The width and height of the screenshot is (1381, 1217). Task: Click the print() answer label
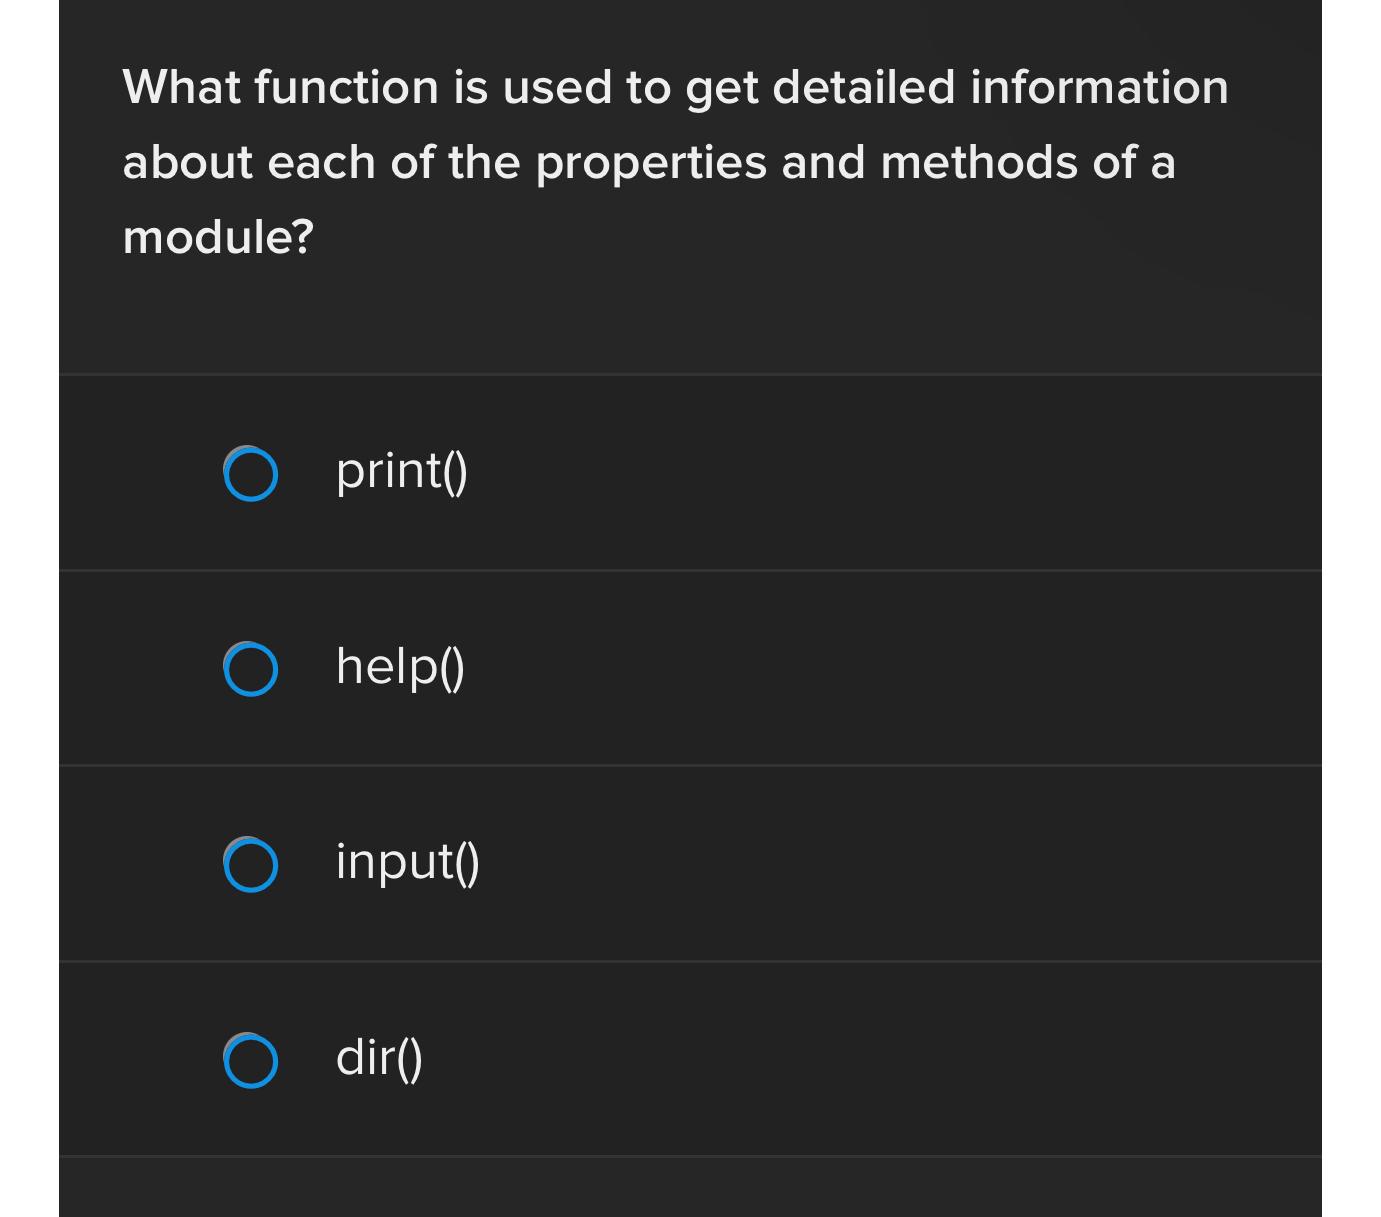pyautogui.click(x=400, y=470)
